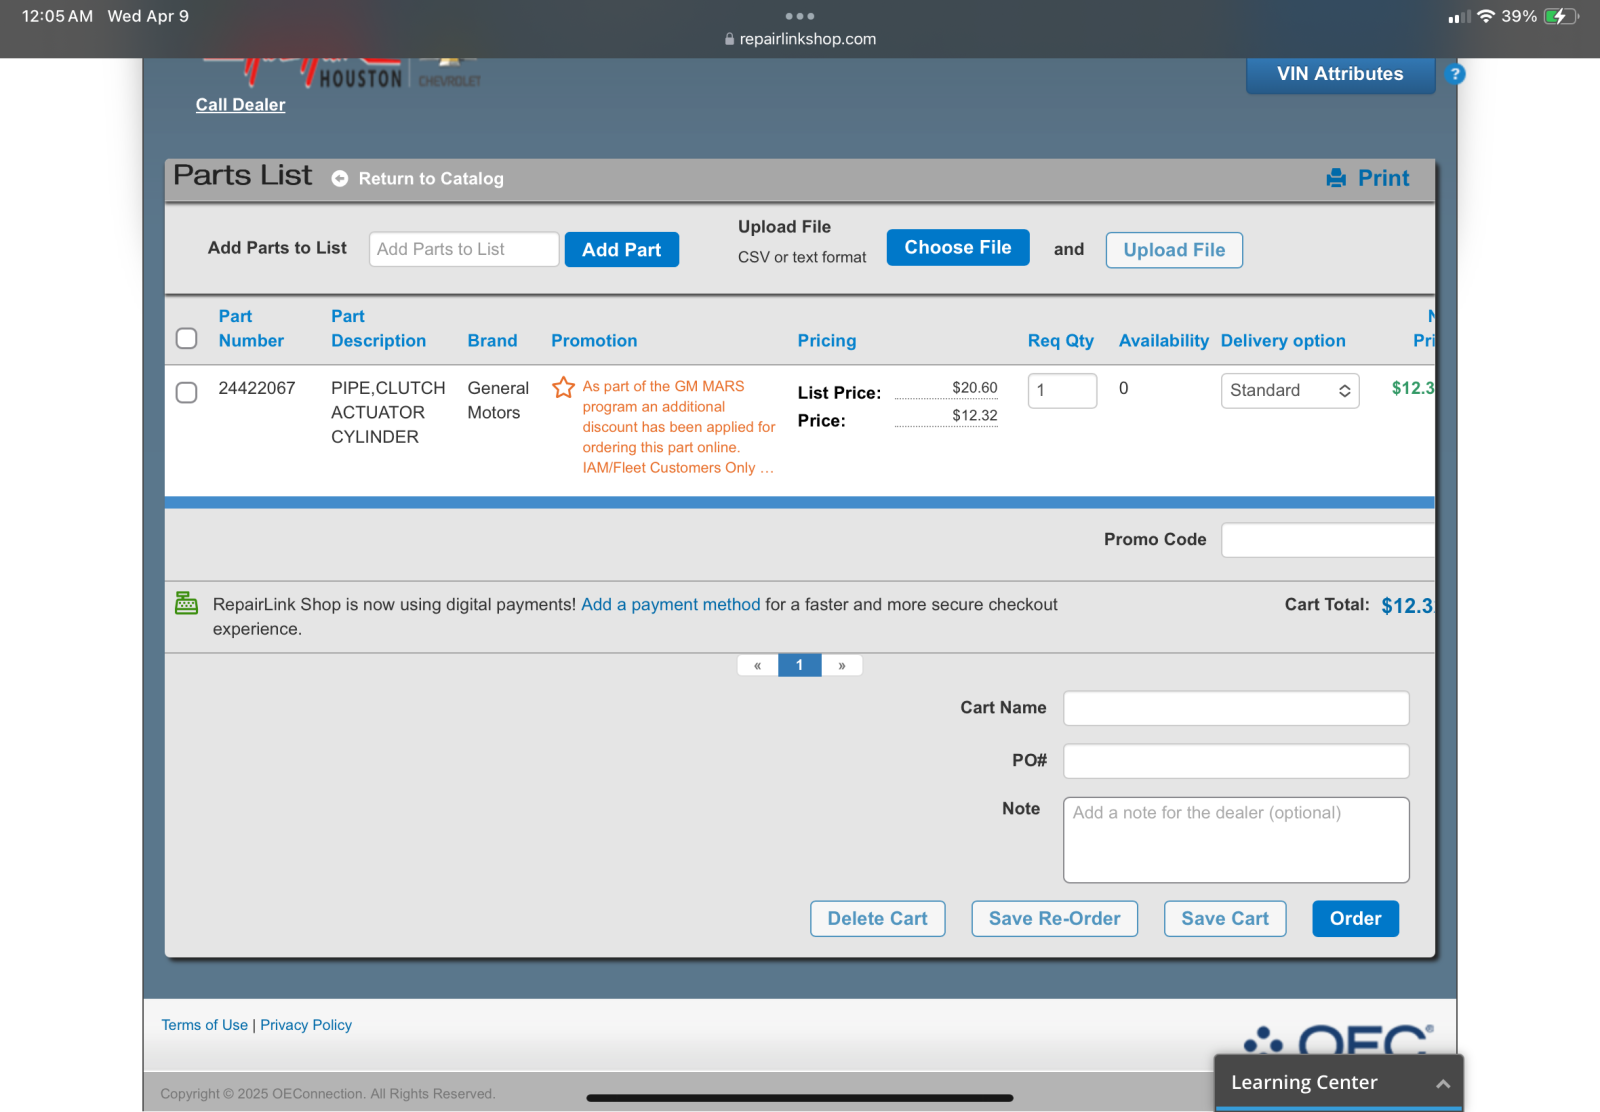Click the Choose File button
The height and width of the screenshot is (1112, 1600).
click(x=958, y=247)
